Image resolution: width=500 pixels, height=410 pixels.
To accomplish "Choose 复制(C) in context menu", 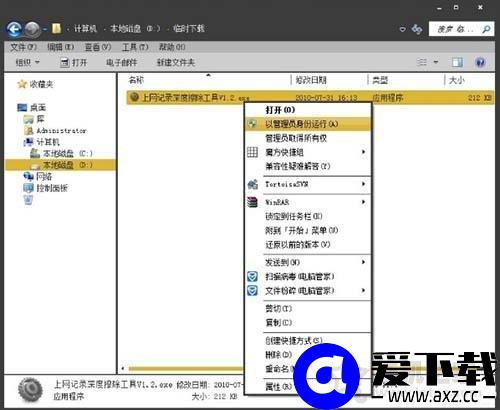I will click(x=308, y=323).
